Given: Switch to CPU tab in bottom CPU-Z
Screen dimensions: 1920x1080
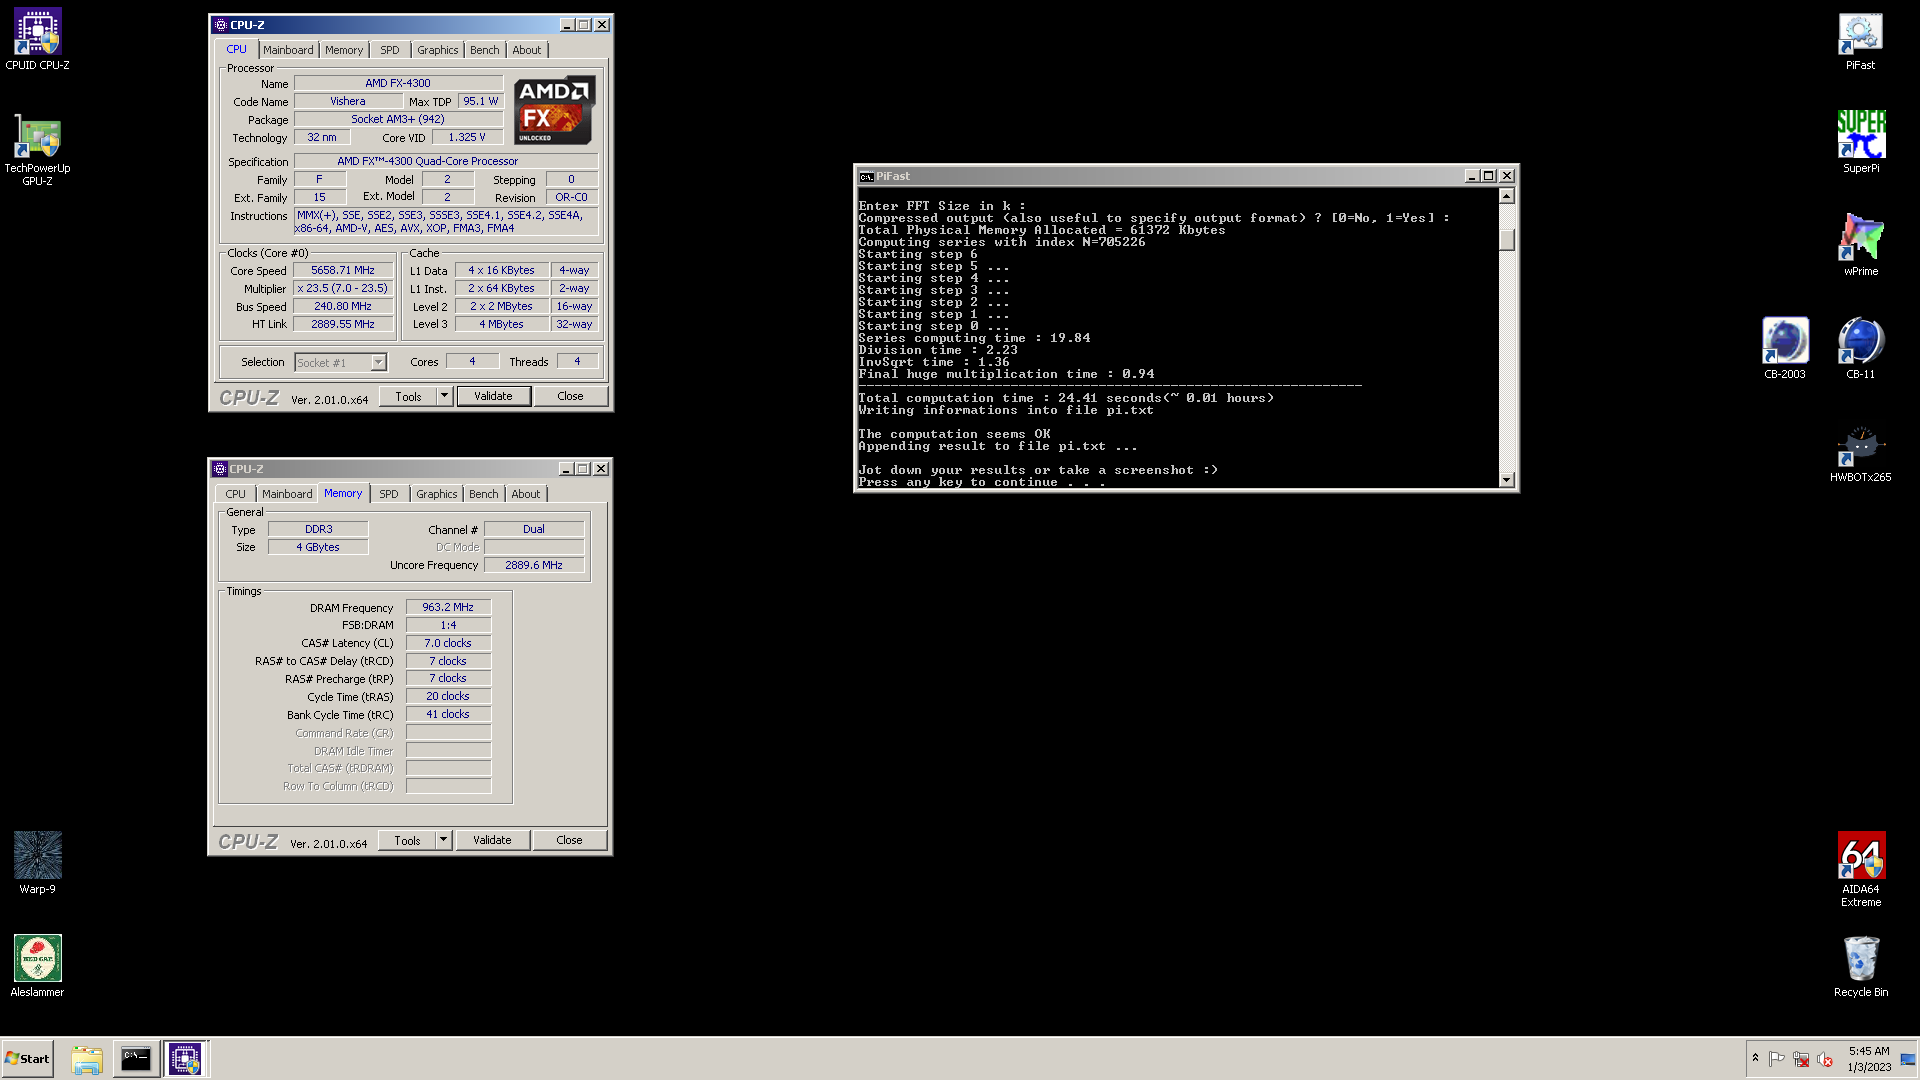Looking at the screenshot, I should [x=235, y=494].
